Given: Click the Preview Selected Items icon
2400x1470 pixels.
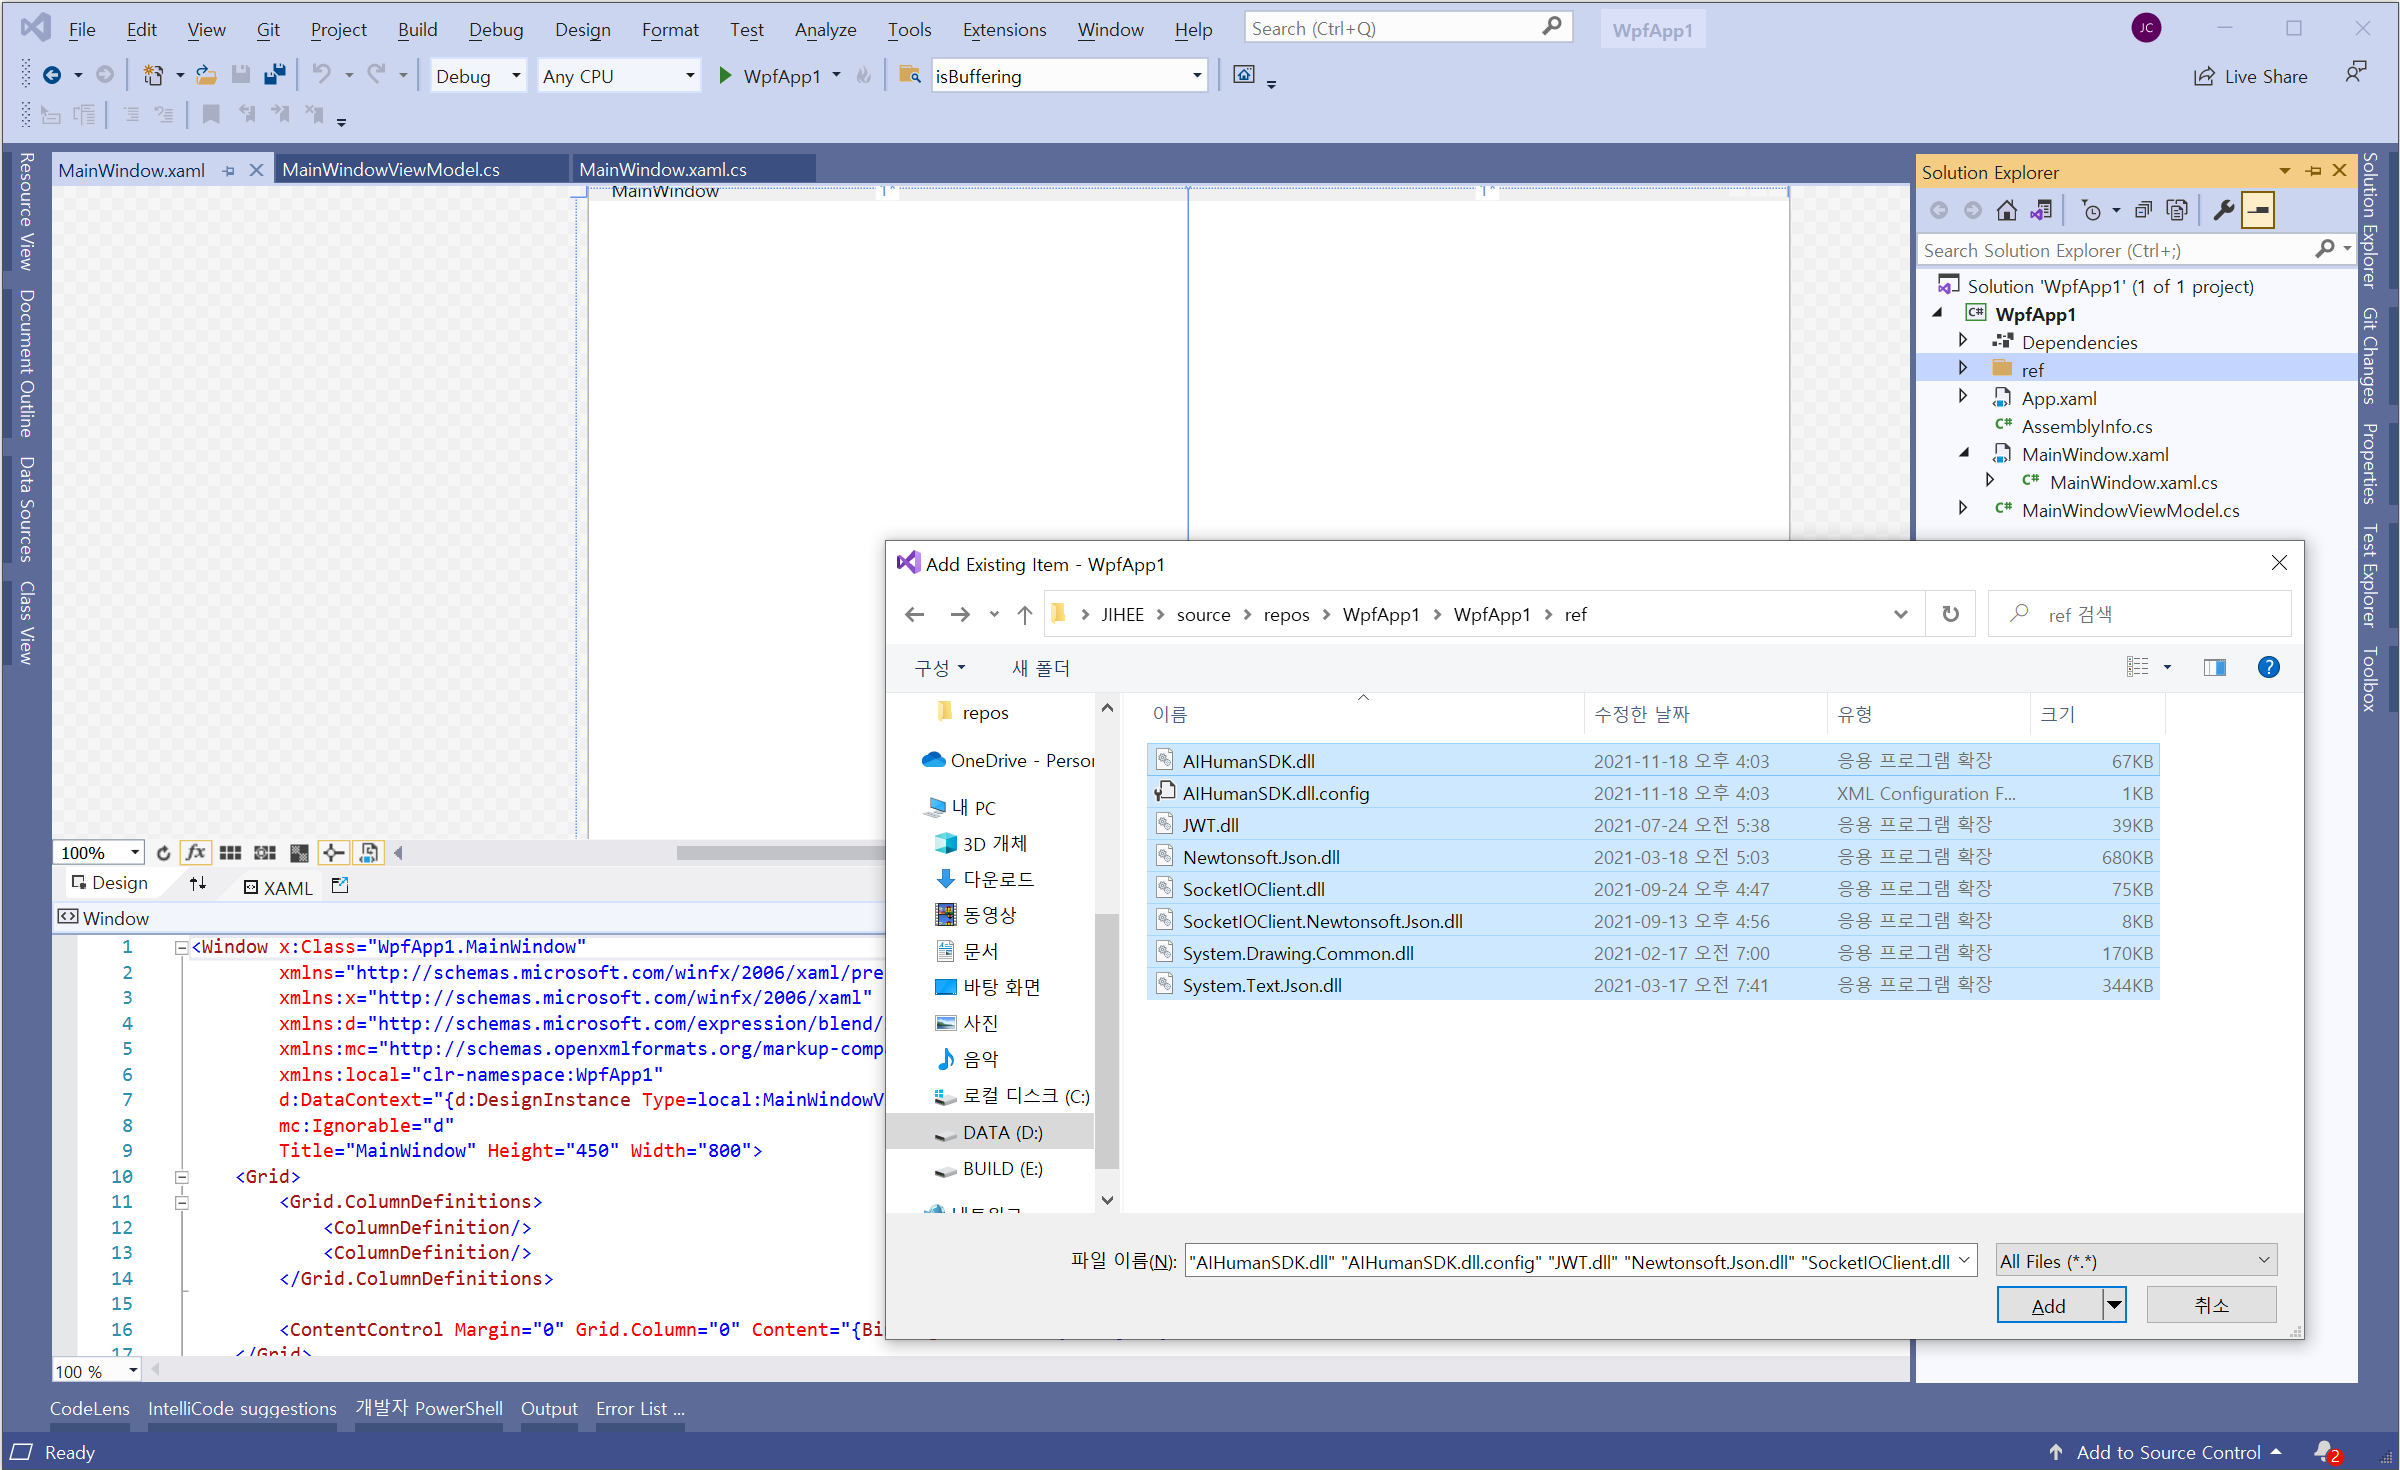Looking at the screenshot, I should (2259, 210).
